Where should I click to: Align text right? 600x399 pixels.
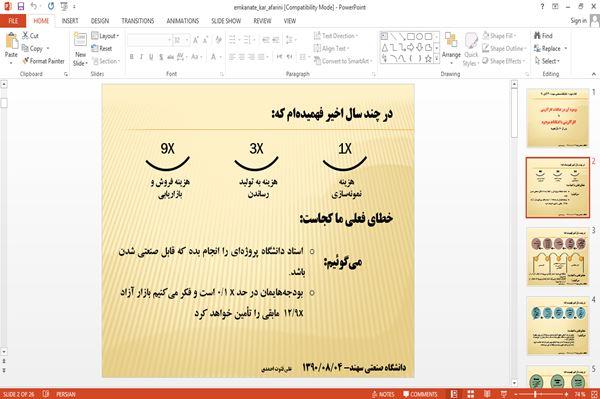pyautogui.click(x=251, y=57)
